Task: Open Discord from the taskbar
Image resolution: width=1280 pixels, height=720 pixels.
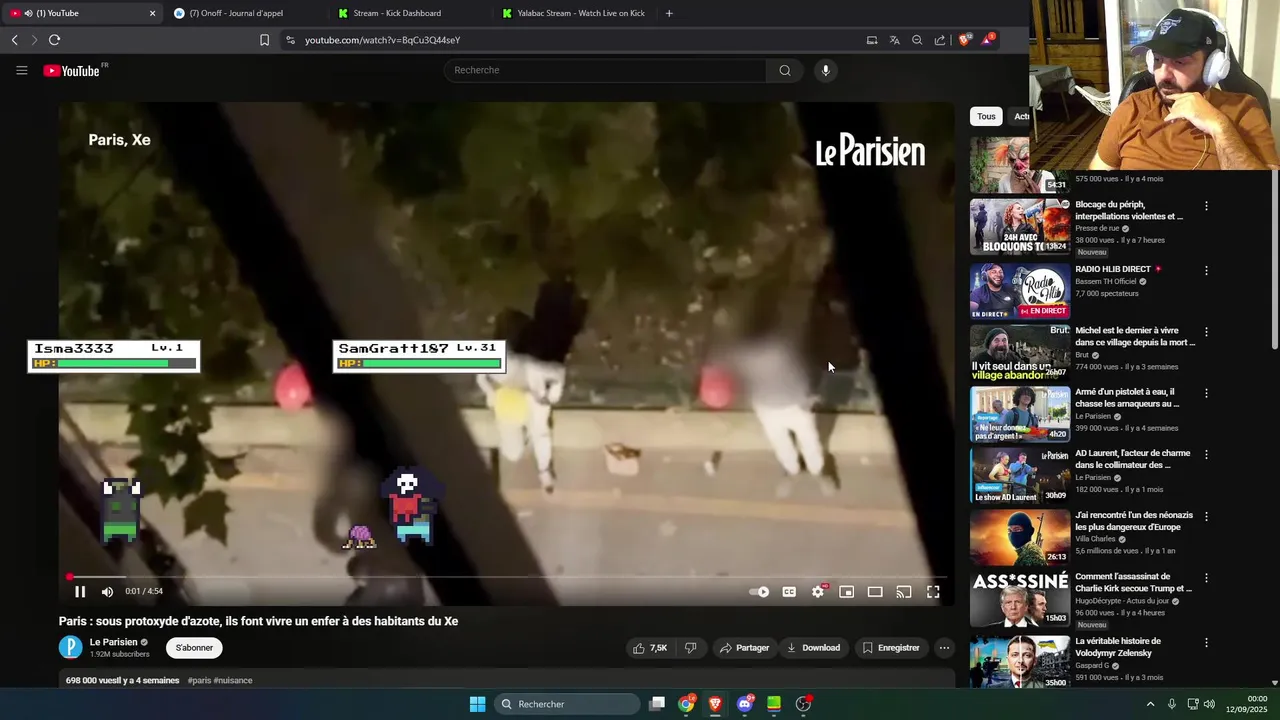Action: coord(745,704)
